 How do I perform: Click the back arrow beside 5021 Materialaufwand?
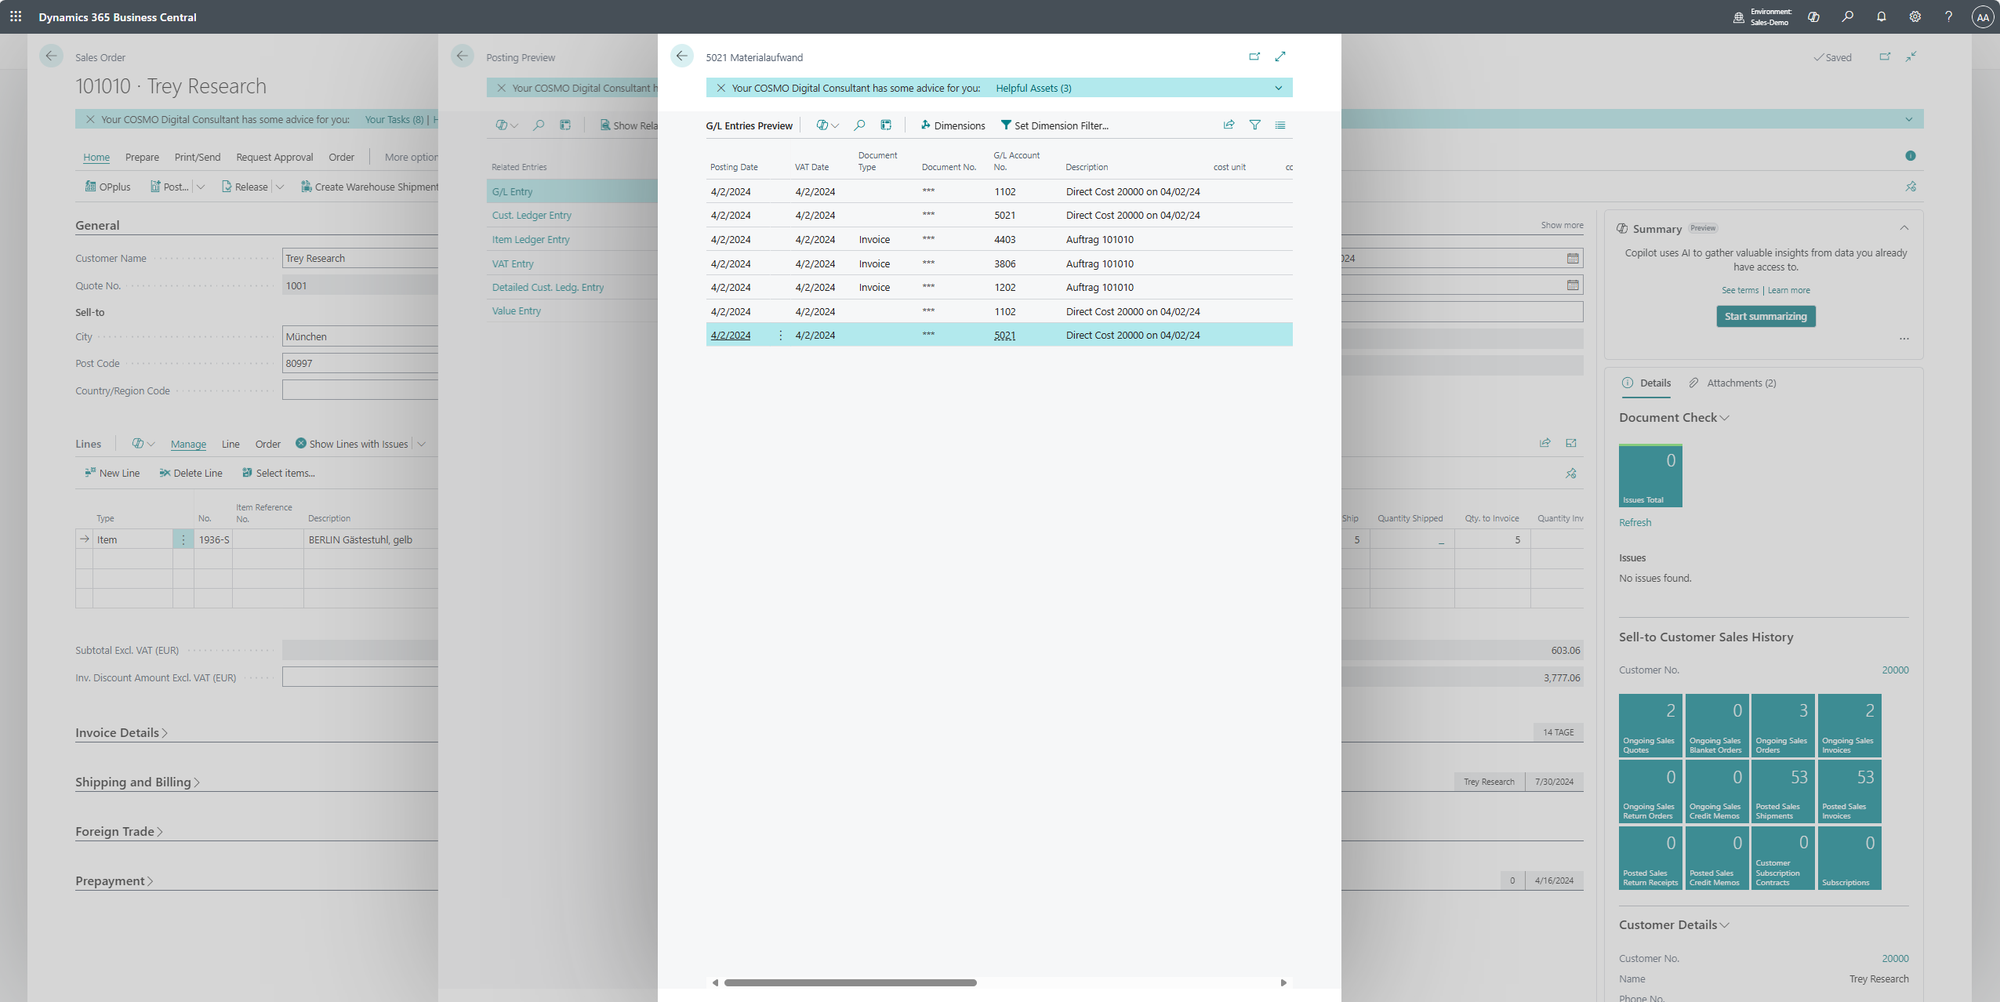pyautogui.click(x=682, y=57)
